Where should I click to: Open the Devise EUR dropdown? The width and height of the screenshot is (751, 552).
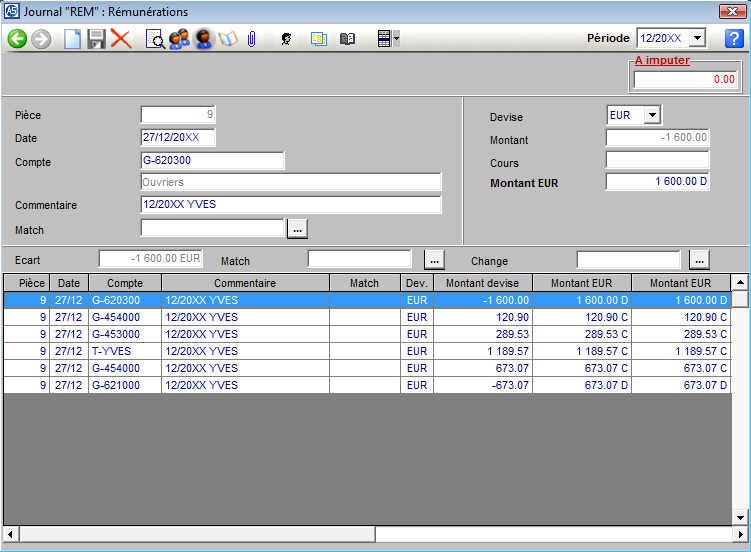(652, 115)
